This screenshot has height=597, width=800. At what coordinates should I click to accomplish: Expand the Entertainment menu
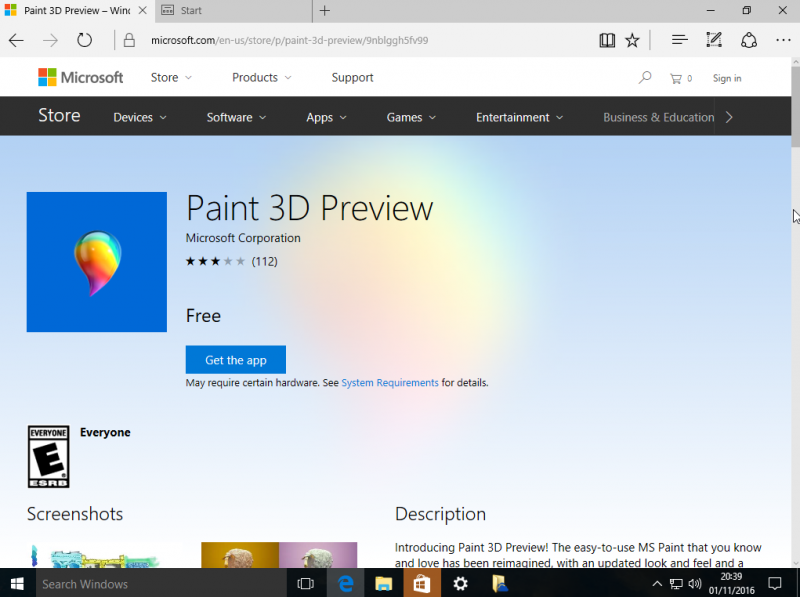coord(519,117)
